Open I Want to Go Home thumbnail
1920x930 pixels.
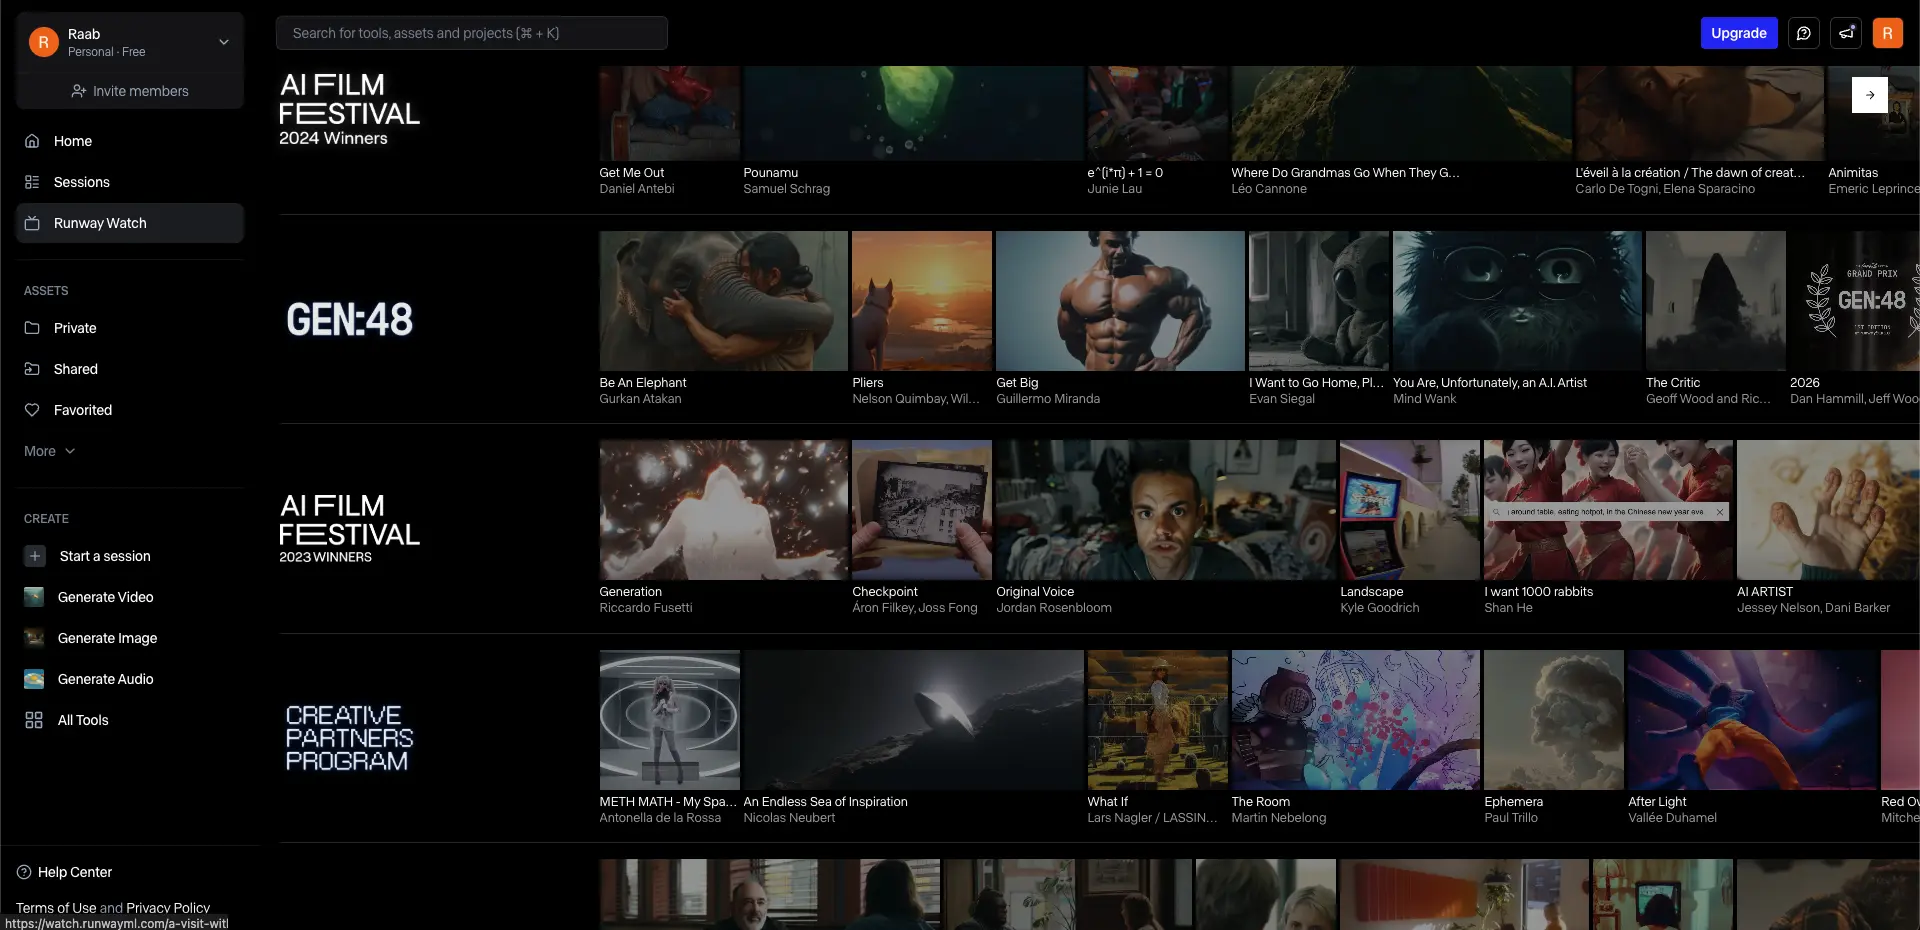(1319, 301)
